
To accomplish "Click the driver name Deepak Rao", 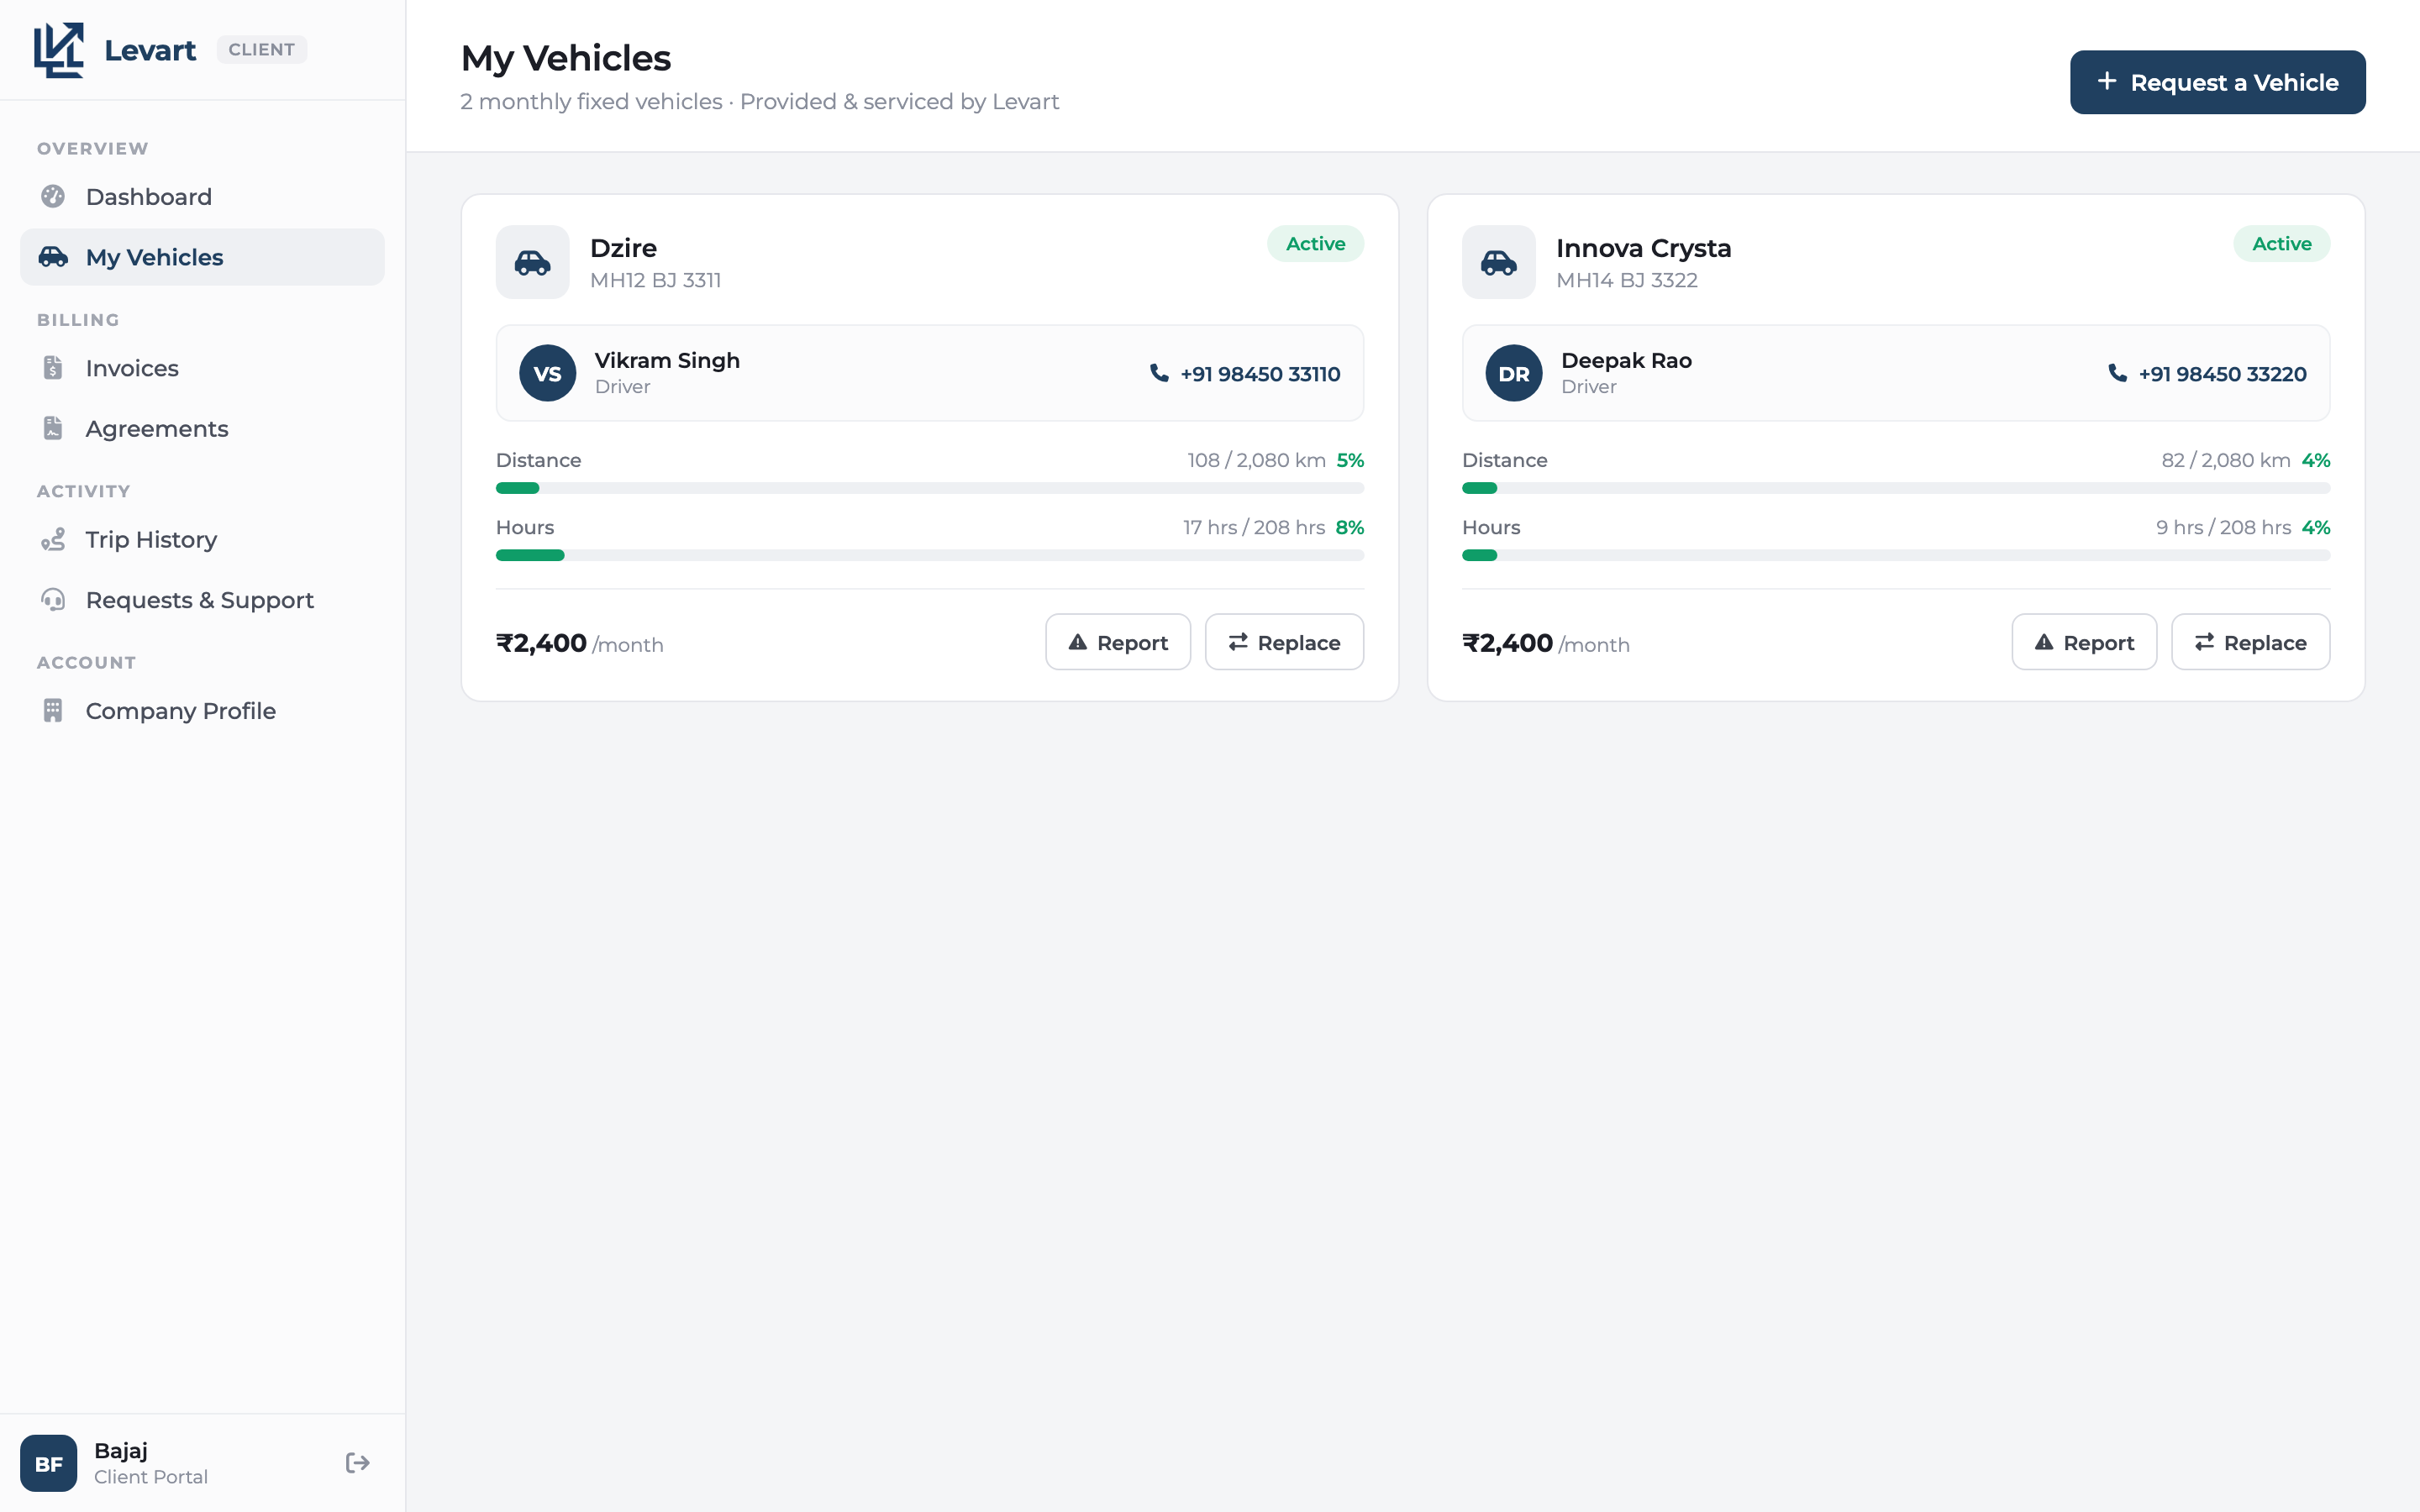I will click(1626, 360).
